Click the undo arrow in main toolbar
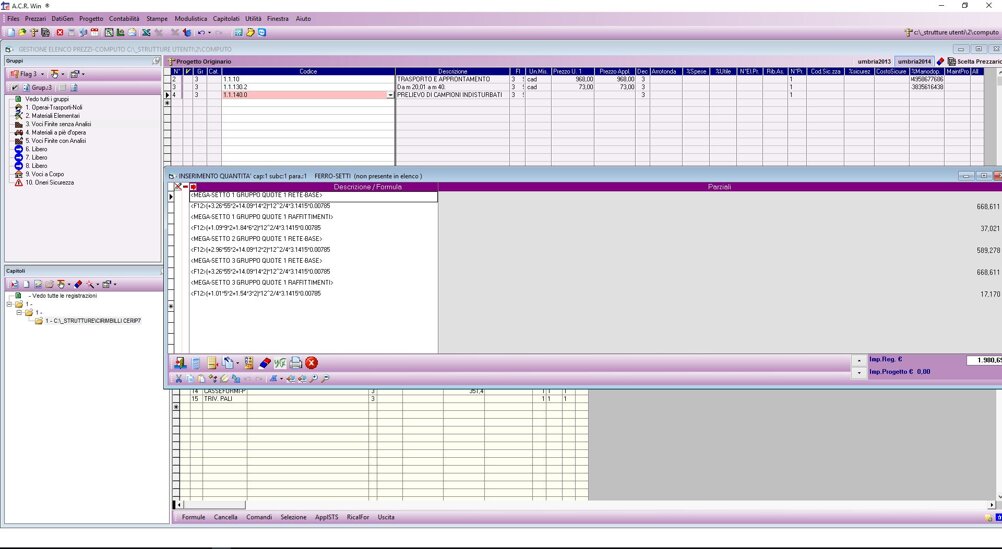The height and width of the screenshot is (549, 1002). click(201, 33)
